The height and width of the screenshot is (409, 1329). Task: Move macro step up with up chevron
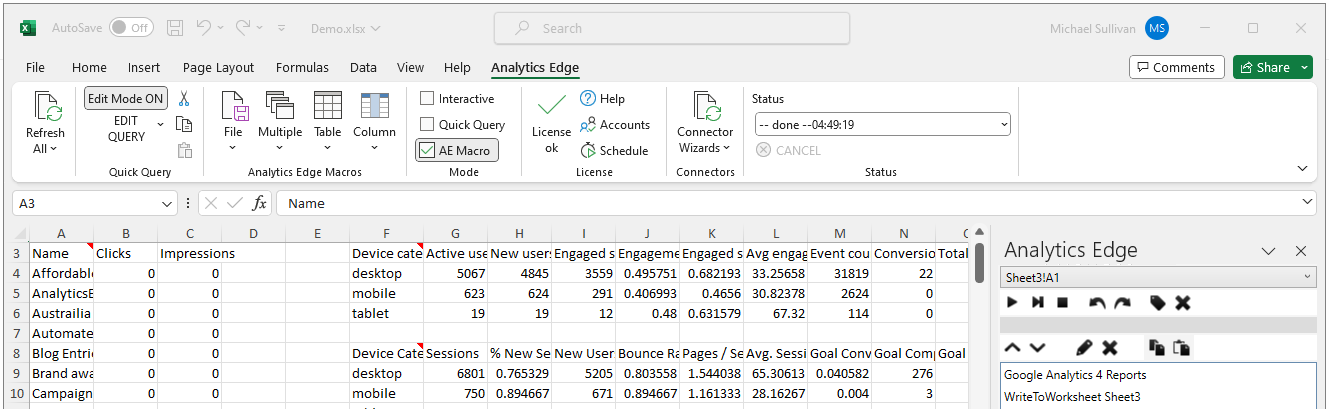tap(1012, 347)
